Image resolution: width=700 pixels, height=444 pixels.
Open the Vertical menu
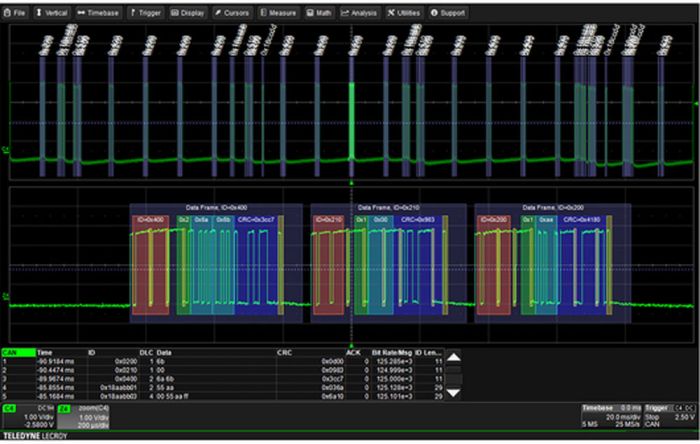tap(52, 13)
